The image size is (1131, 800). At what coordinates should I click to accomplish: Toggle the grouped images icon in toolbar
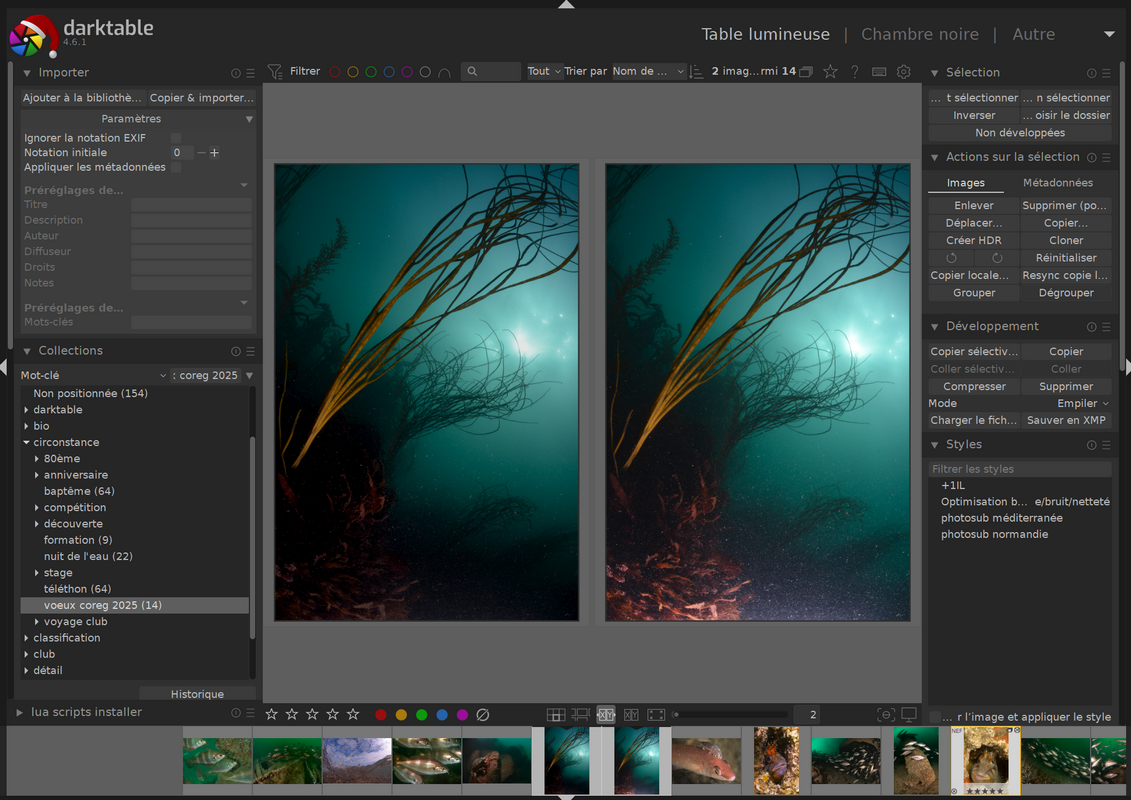tap(806, 72)
